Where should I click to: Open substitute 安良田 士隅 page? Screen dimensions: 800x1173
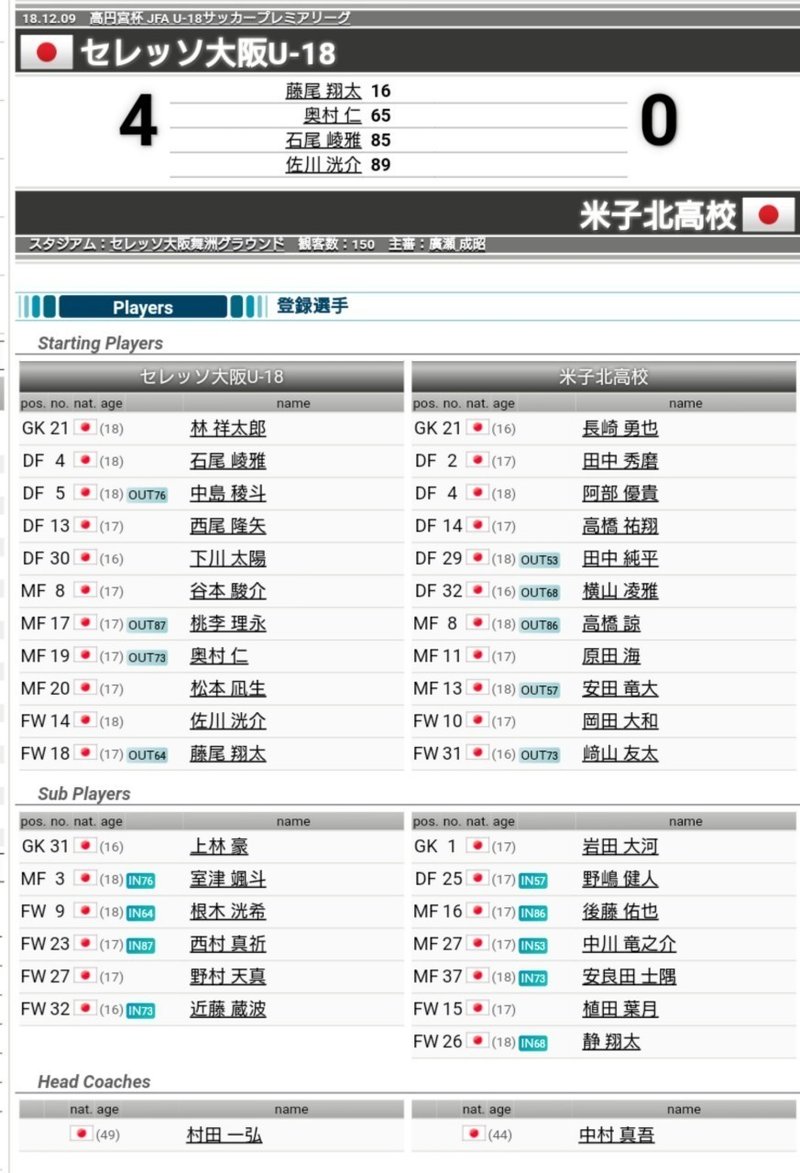[629, 977]
